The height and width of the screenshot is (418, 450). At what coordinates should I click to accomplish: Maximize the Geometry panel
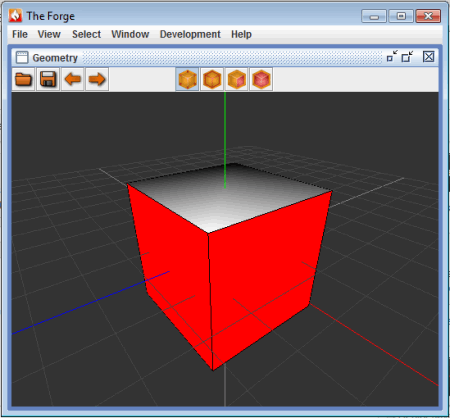[x=407, y=57]
